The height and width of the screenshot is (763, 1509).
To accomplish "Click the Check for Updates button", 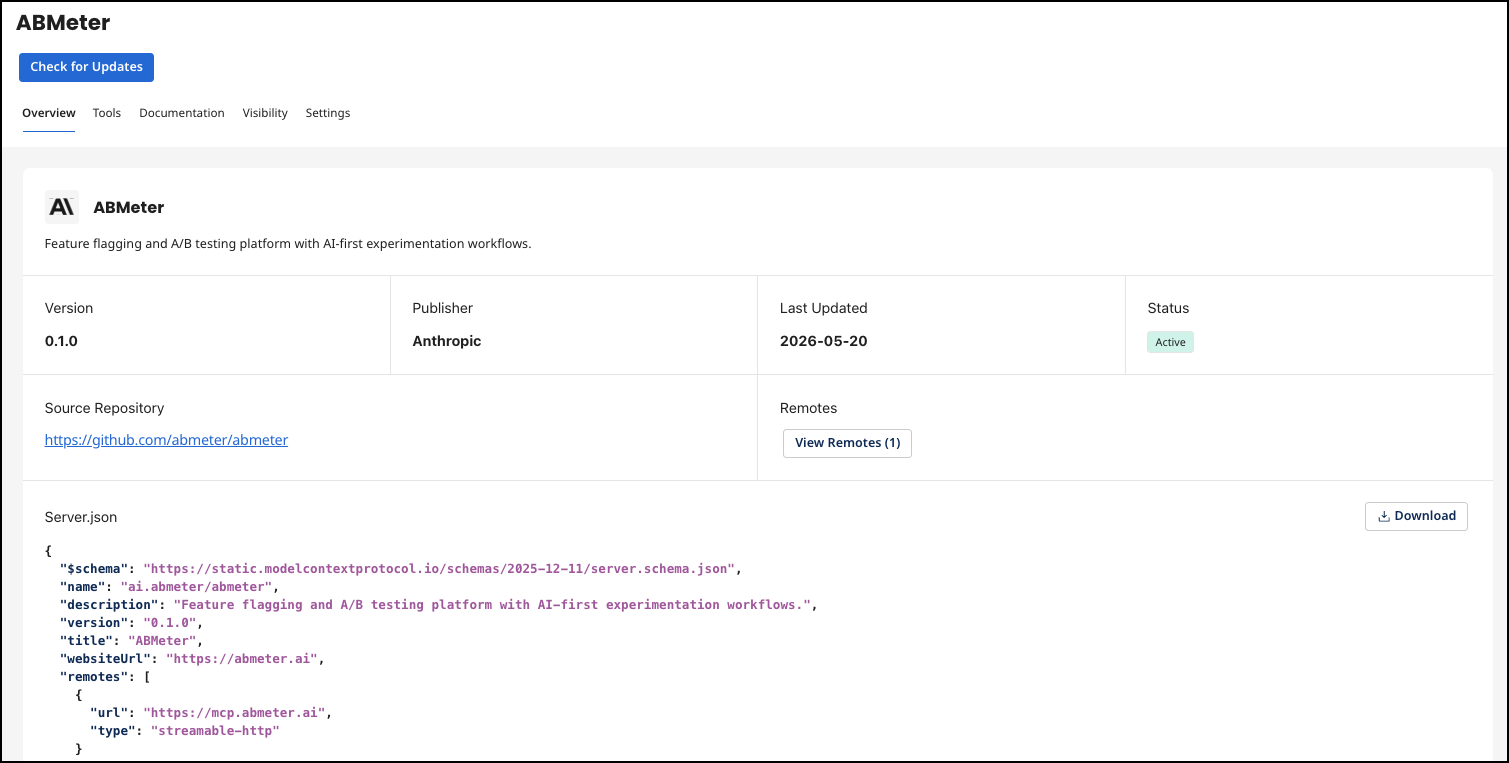I will coord(86,67).
